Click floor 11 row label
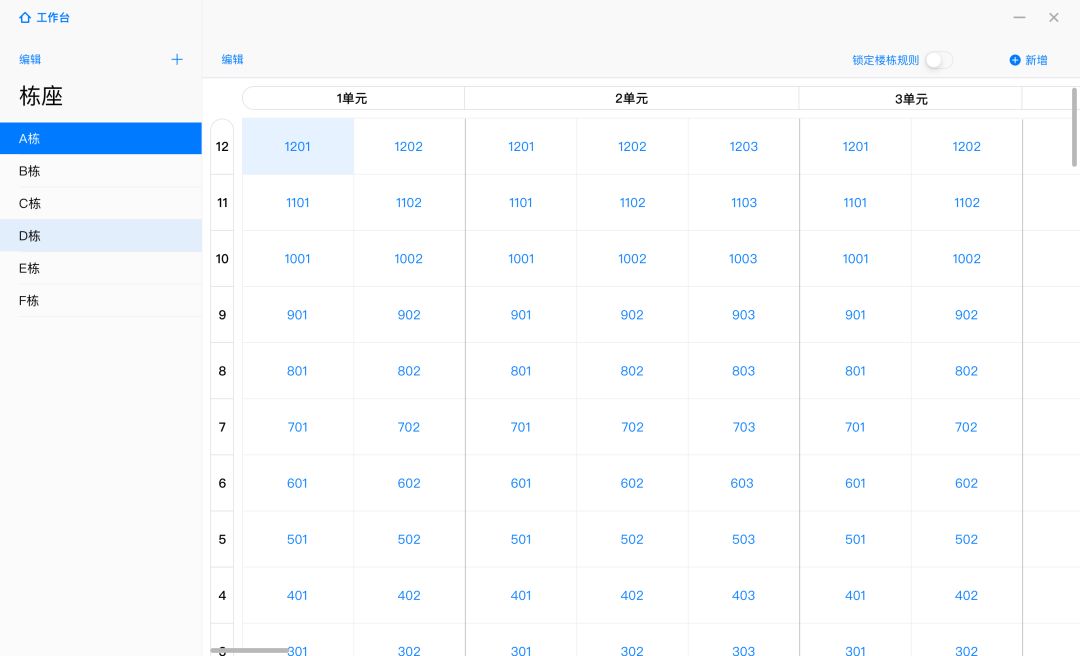The height and width of the screenshot is (656, 1080). [x=222, y=203]
